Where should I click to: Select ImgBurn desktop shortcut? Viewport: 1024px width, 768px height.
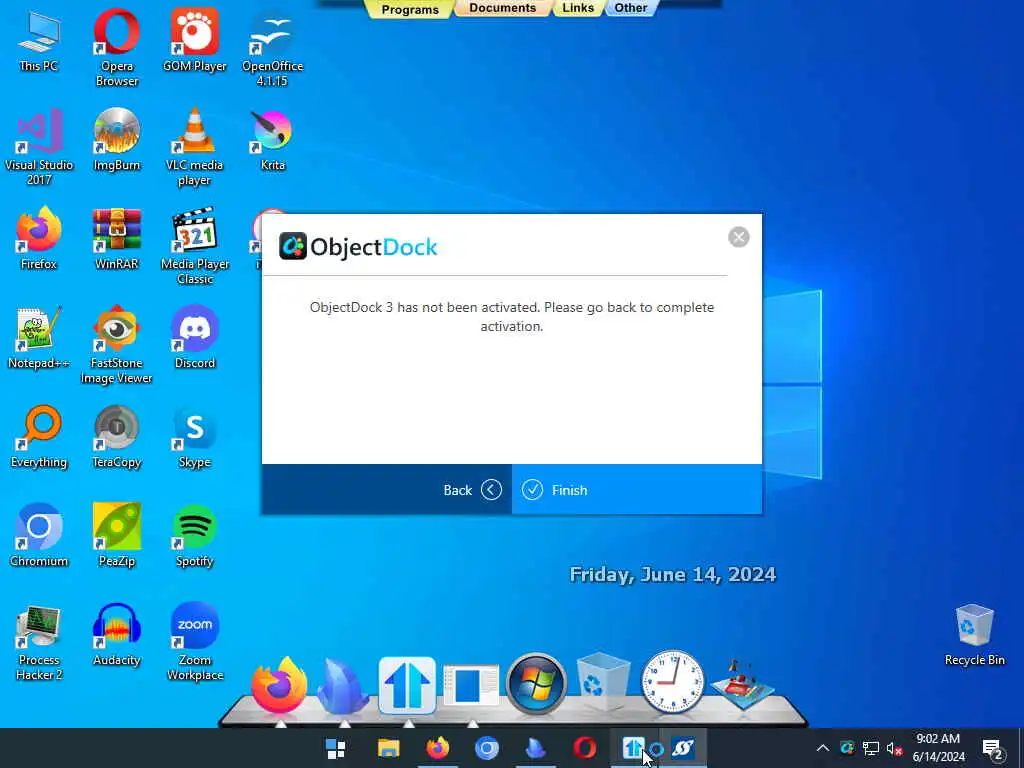tap(116, 140)
